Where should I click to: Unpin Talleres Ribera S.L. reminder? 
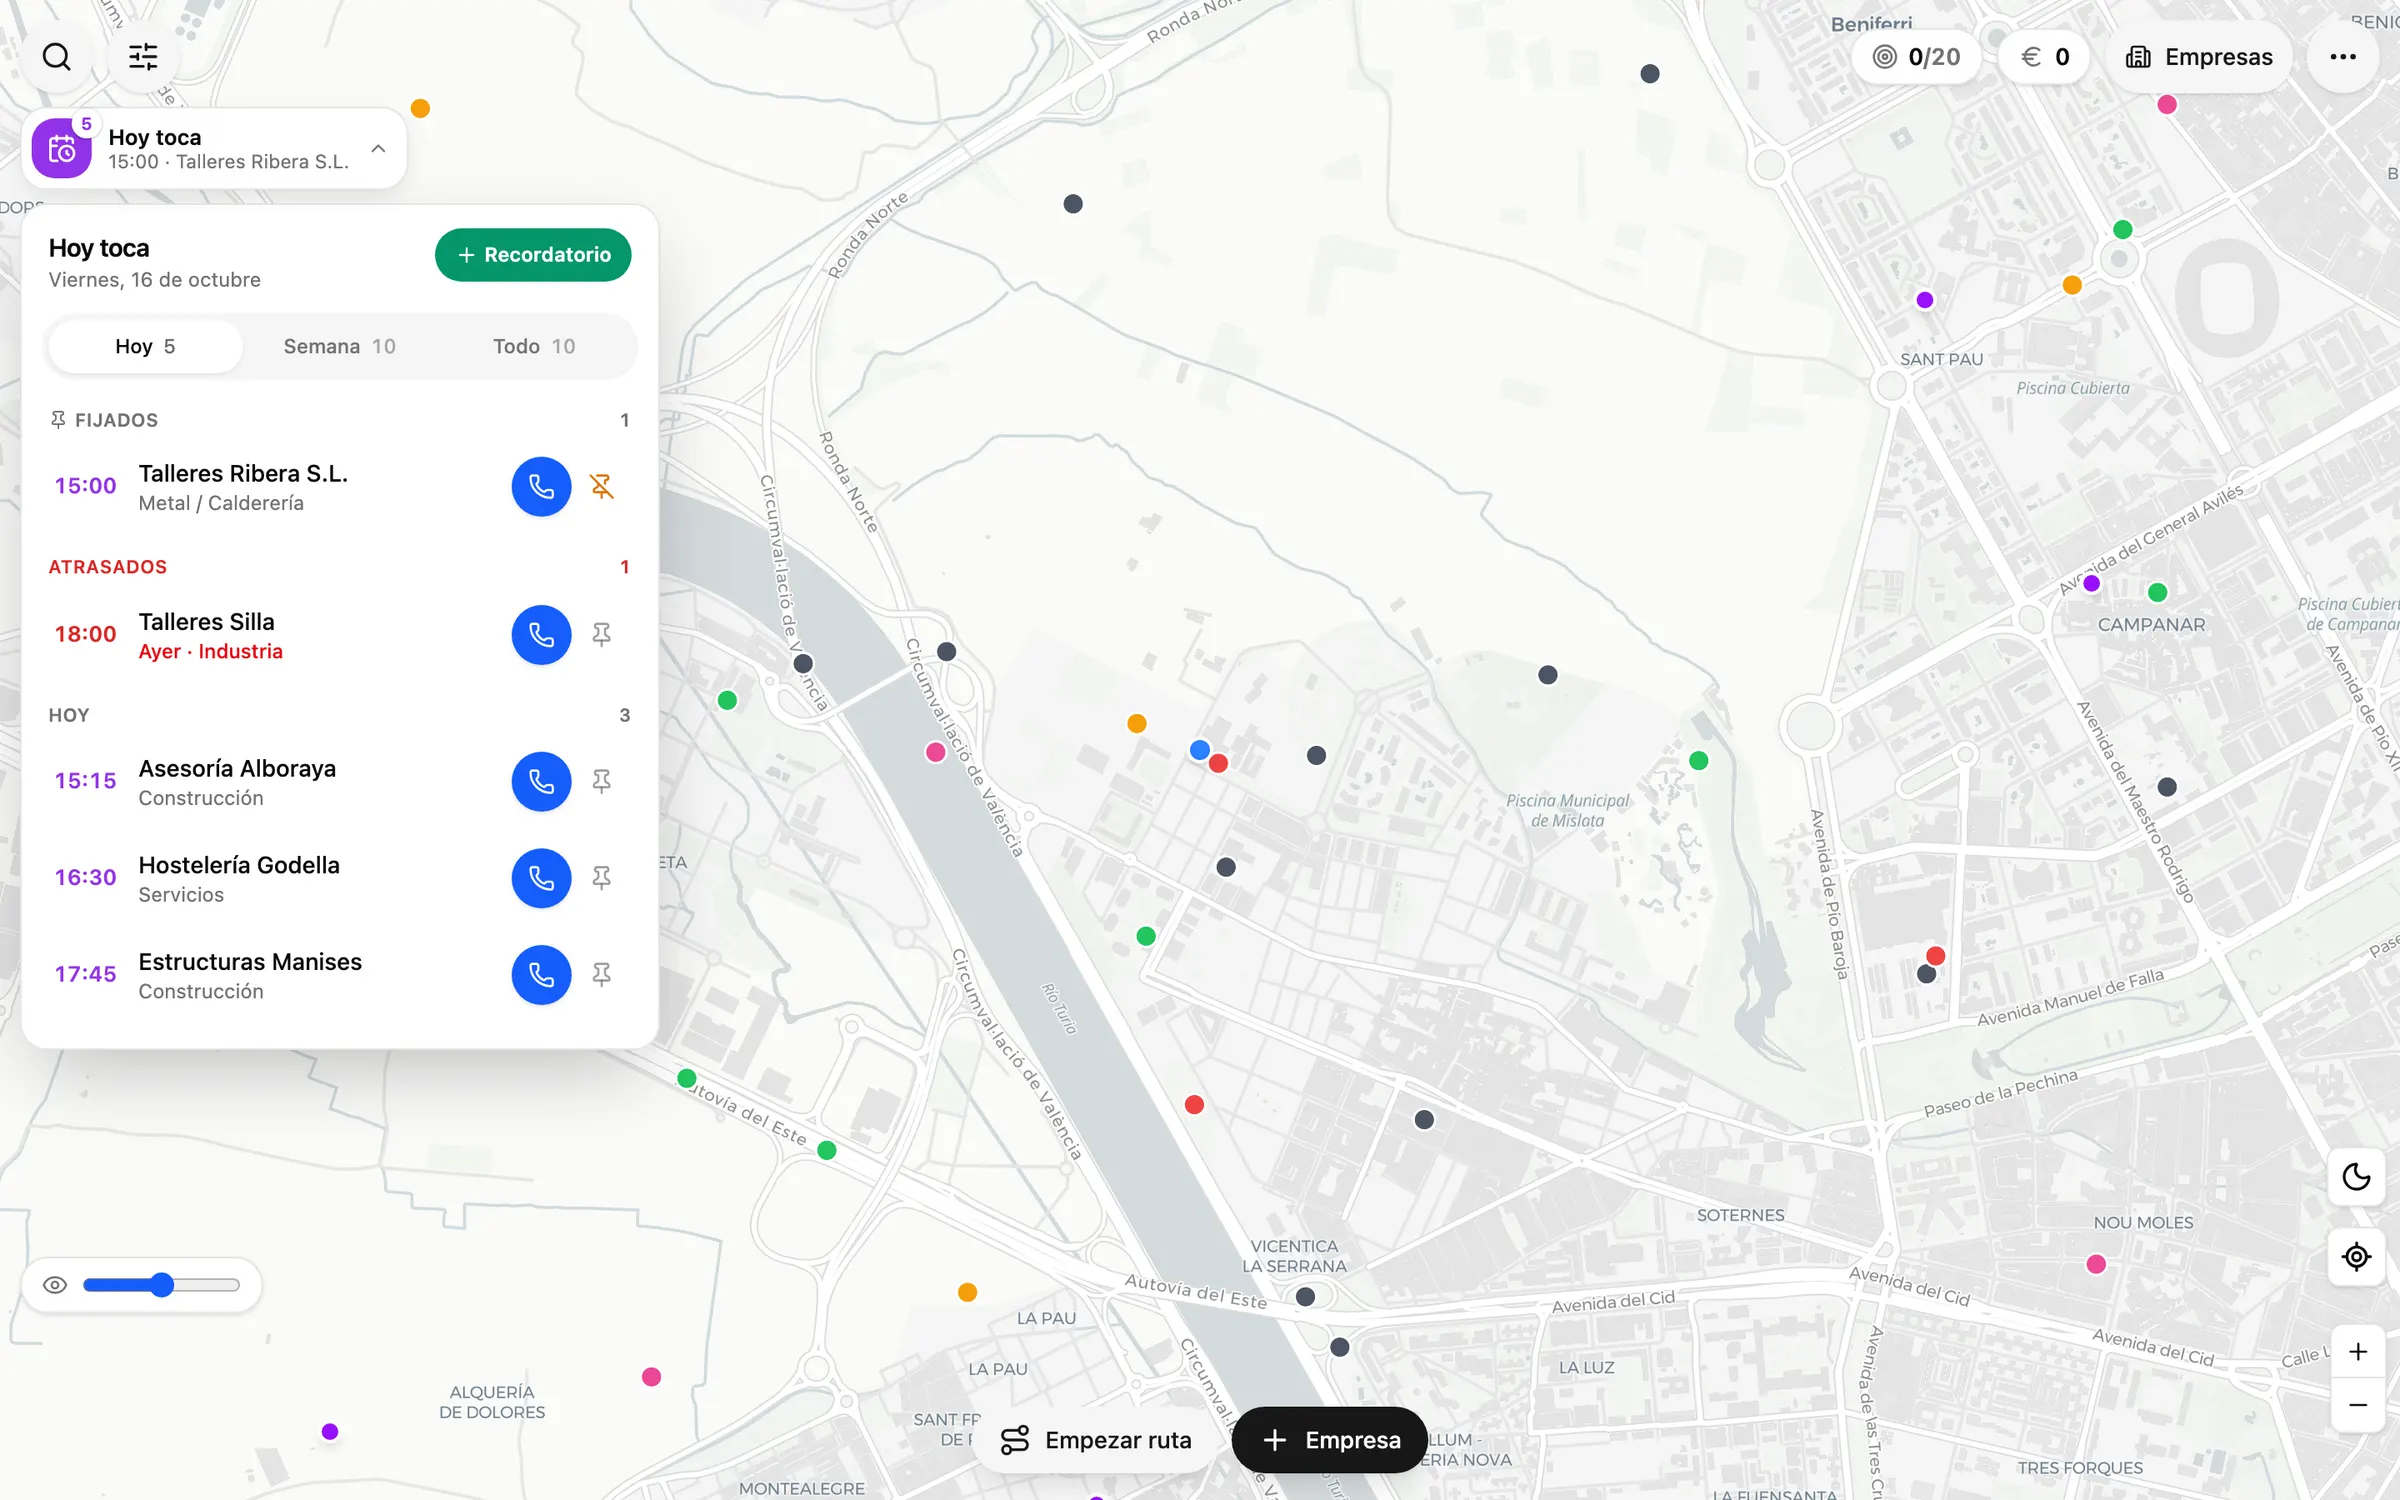tap(601, 487)
